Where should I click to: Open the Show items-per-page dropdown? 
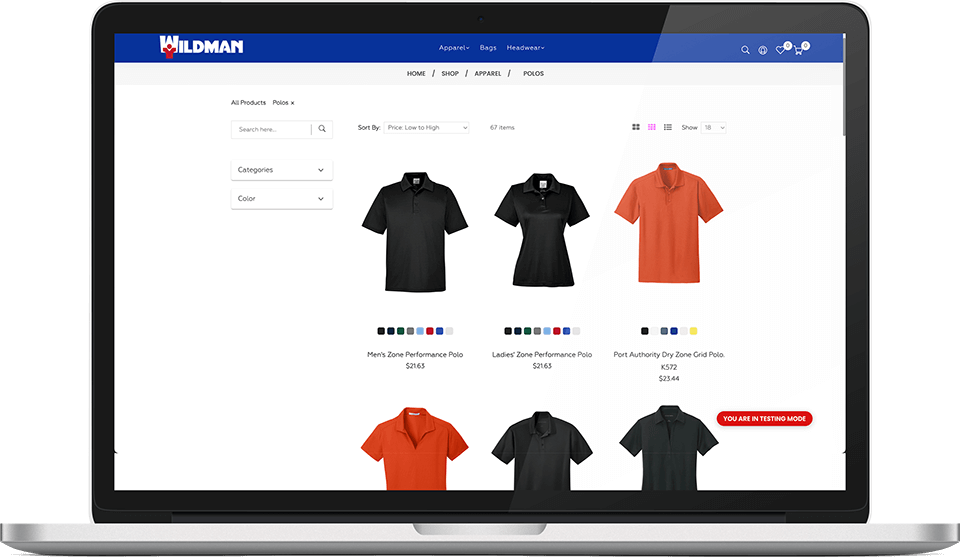click(x=714, y=128)
